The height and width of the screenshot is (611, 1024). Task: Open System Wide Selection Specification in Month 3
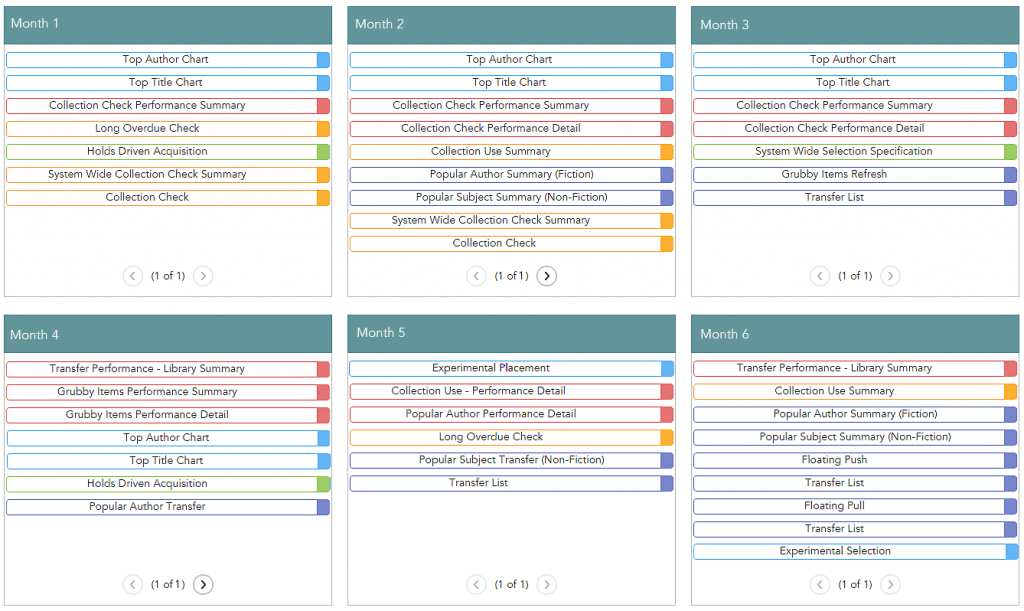(848, 152)
